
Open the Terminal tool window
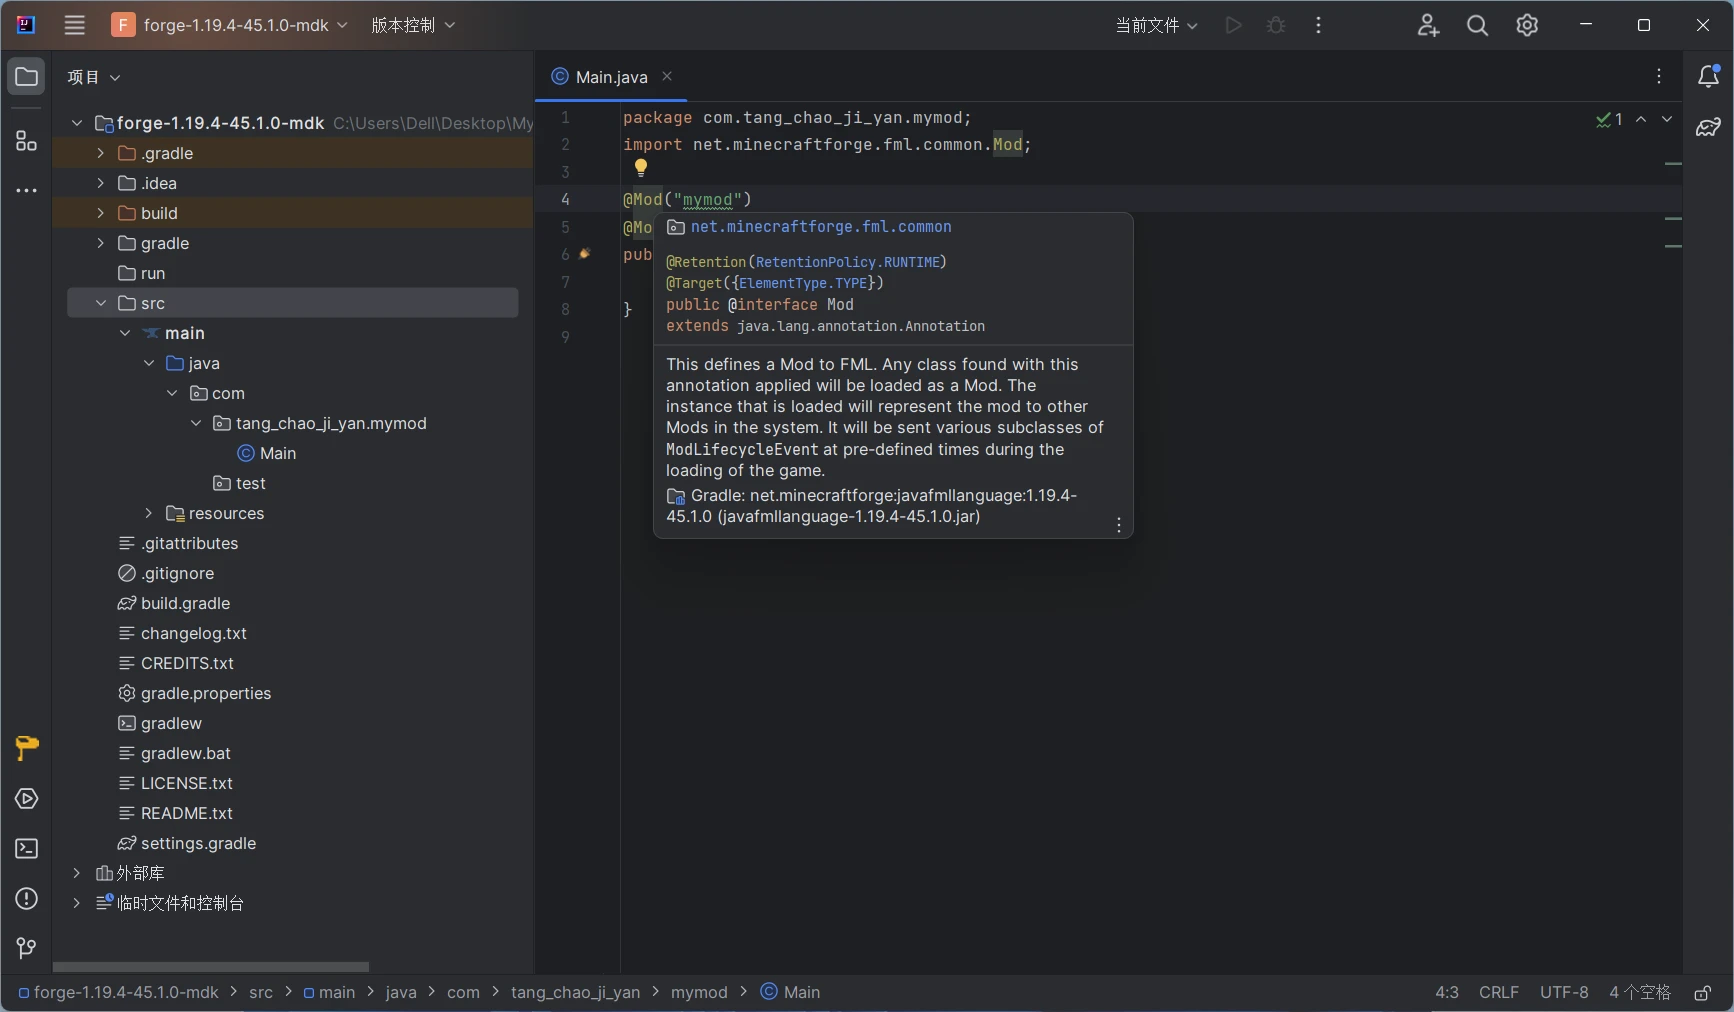click(25, 848)
